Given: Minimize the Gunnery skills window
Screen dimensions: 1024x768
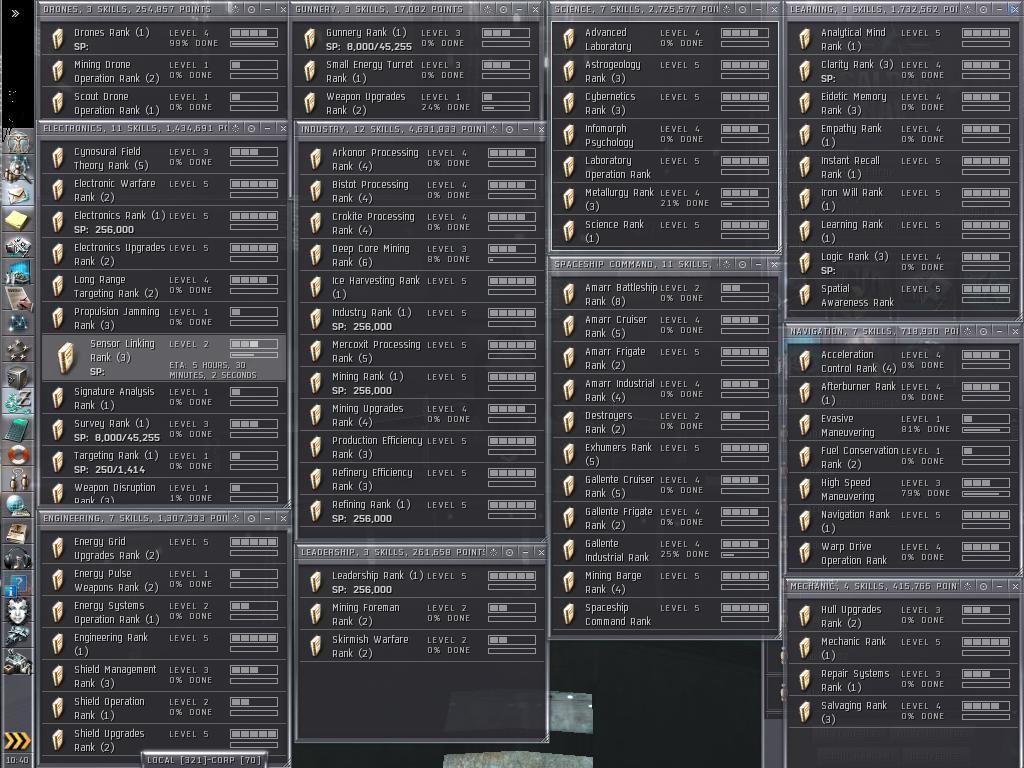Looking at the screenshot, I should pos(519,9).
